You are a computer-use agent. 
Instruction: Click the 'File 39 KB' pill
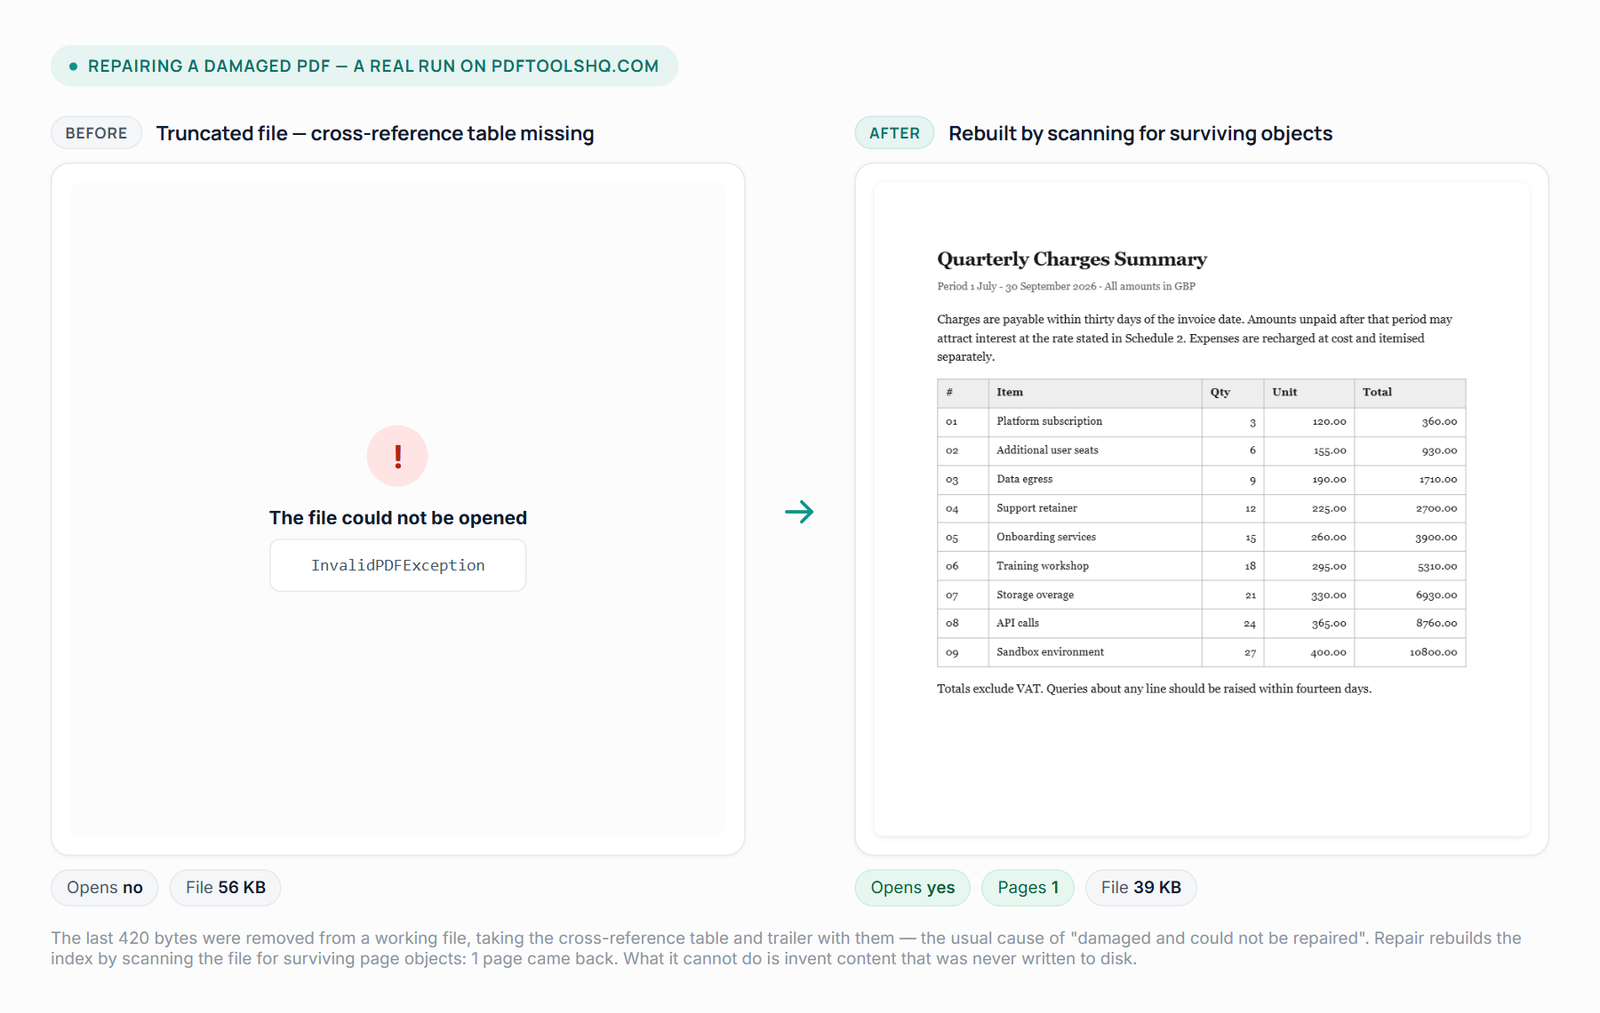pos(1141,887)
